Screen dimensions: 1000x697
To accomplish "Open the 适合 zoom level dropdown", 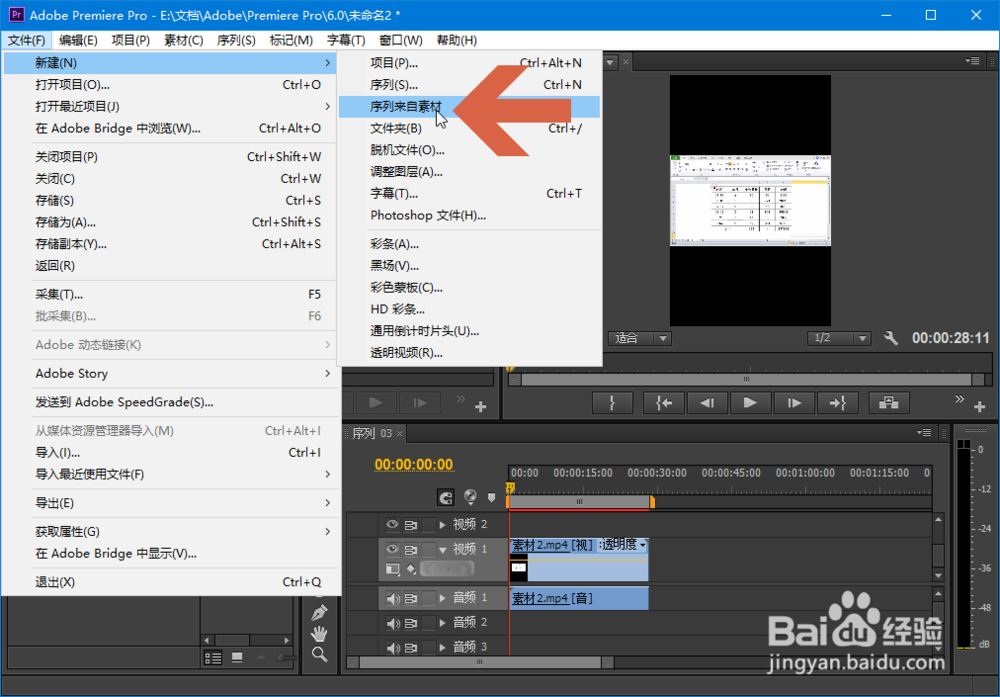I will coord(639,338).
